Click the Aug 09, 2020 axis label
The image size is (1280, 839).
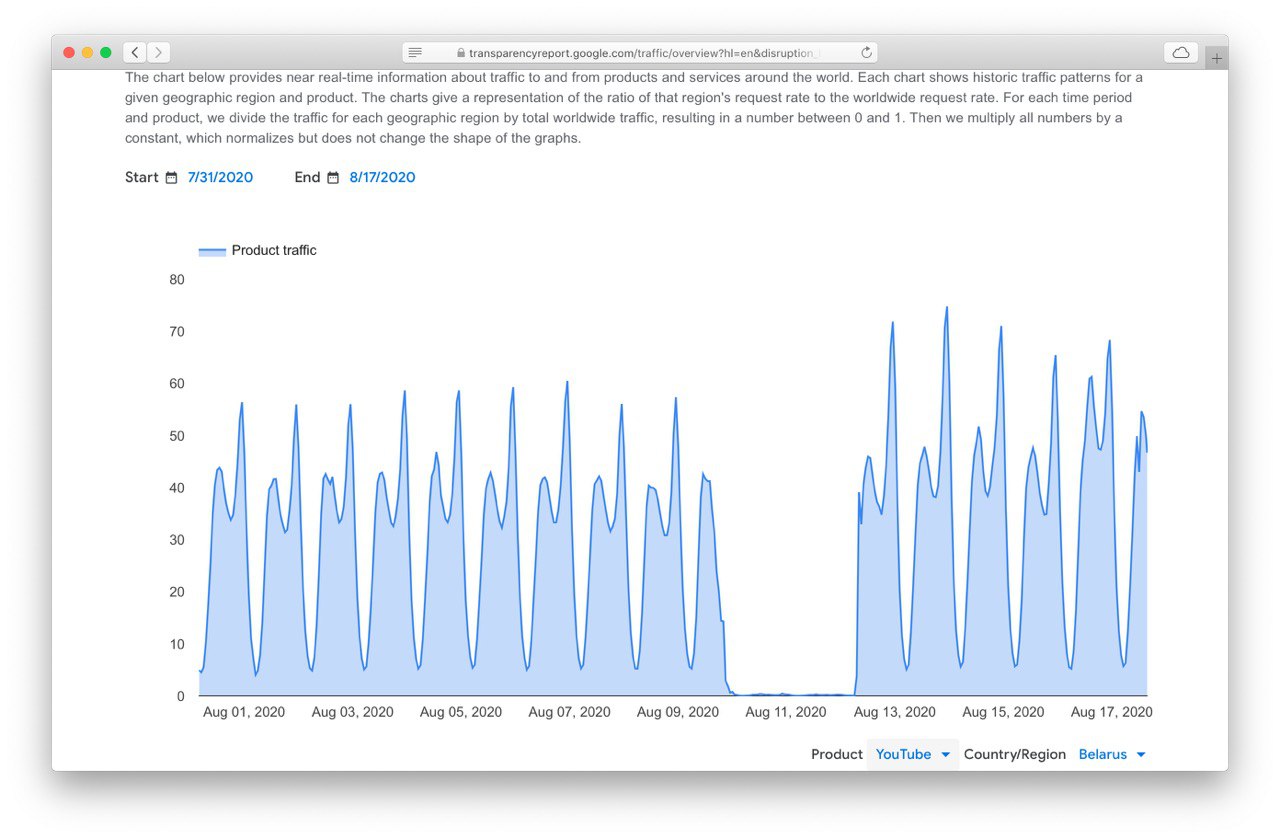(678, 712)
